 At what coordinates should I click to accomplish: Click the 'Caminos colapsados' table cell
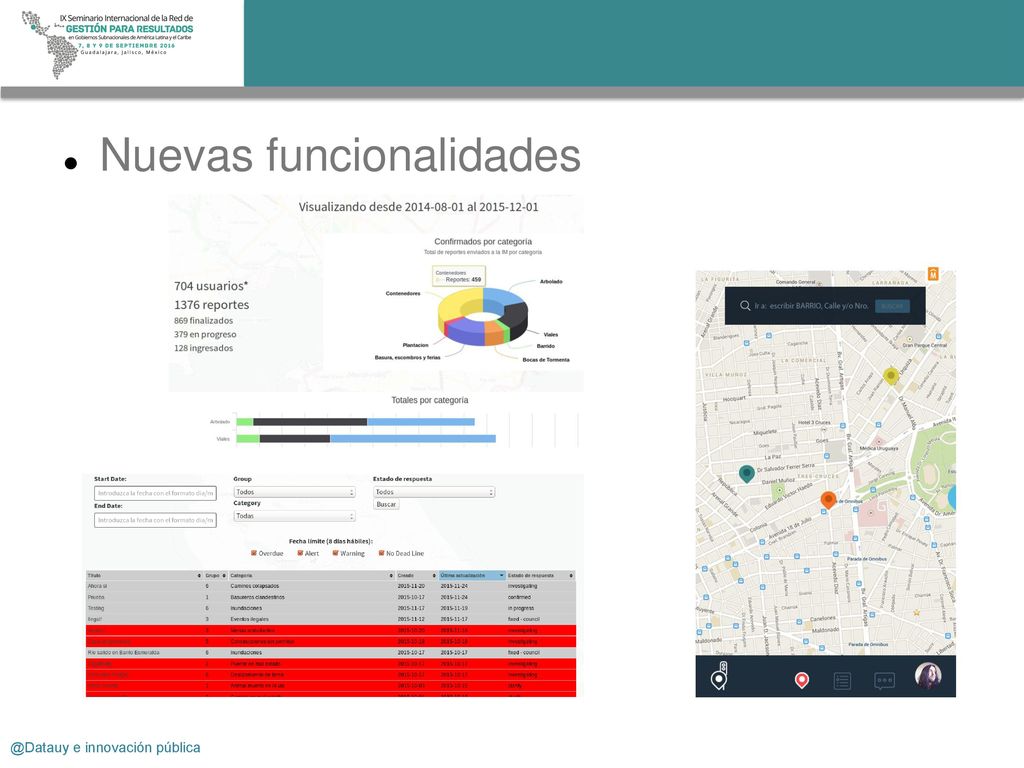click(x=255, y=586)
